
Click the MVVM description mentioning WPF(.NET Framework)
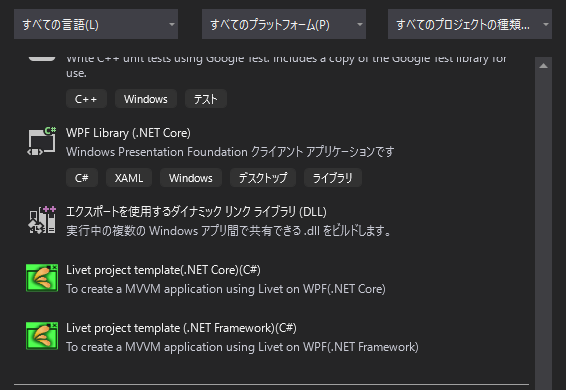(242, 347)
